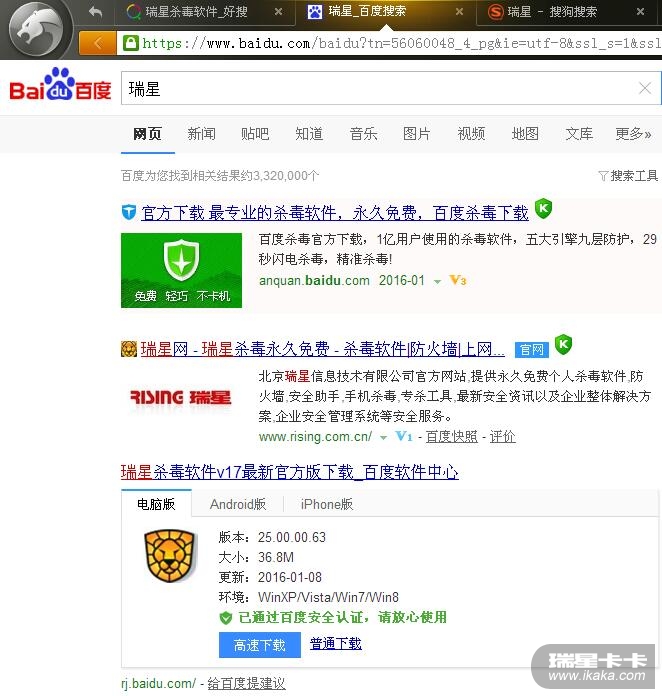Click the V1 credibility badge

[404, 437]
